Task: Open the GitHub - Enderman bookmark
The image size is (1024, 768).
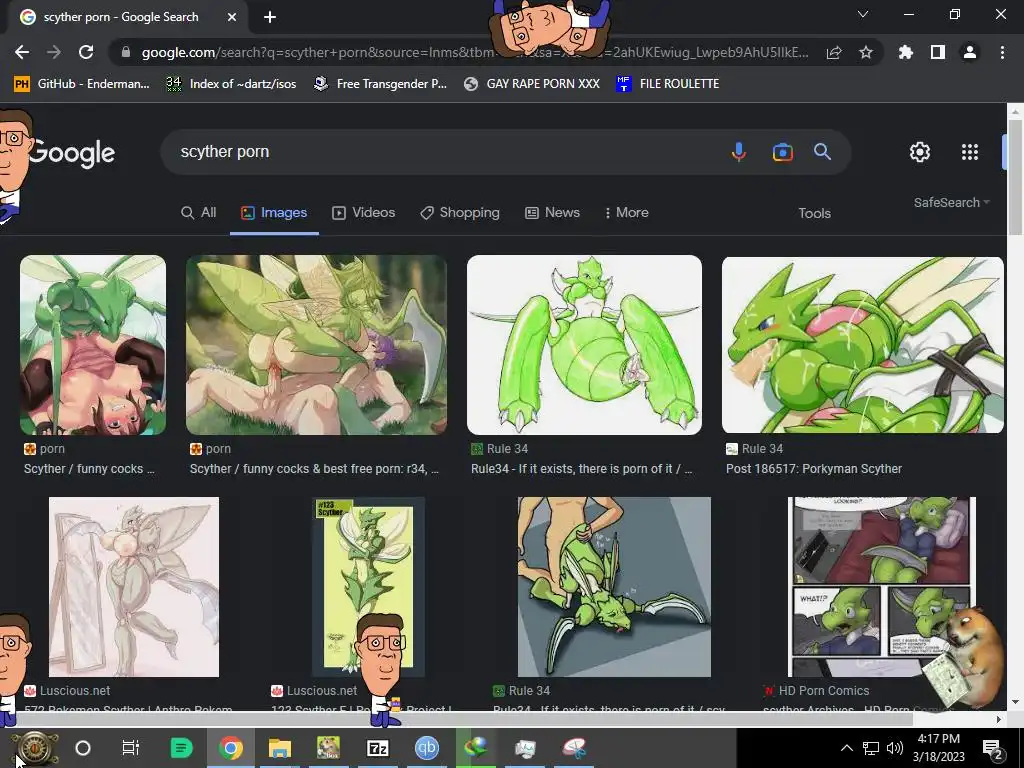Action: 82,84
